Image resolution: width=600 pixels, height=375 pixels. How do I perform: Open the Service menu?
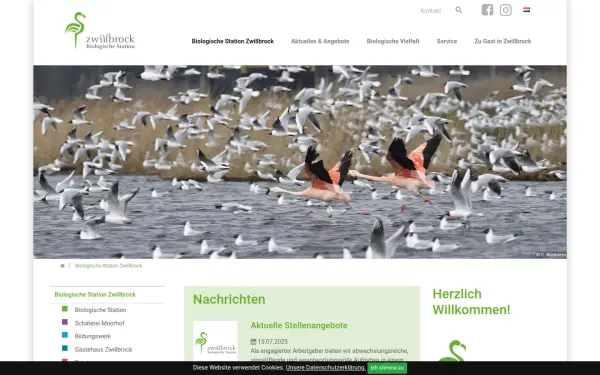pos(447,41)
